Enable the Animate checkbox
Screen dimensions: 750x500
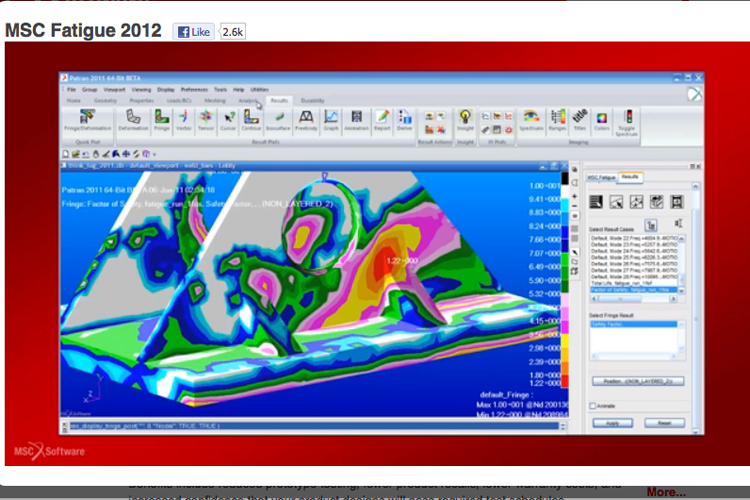(x=592, y=406)
